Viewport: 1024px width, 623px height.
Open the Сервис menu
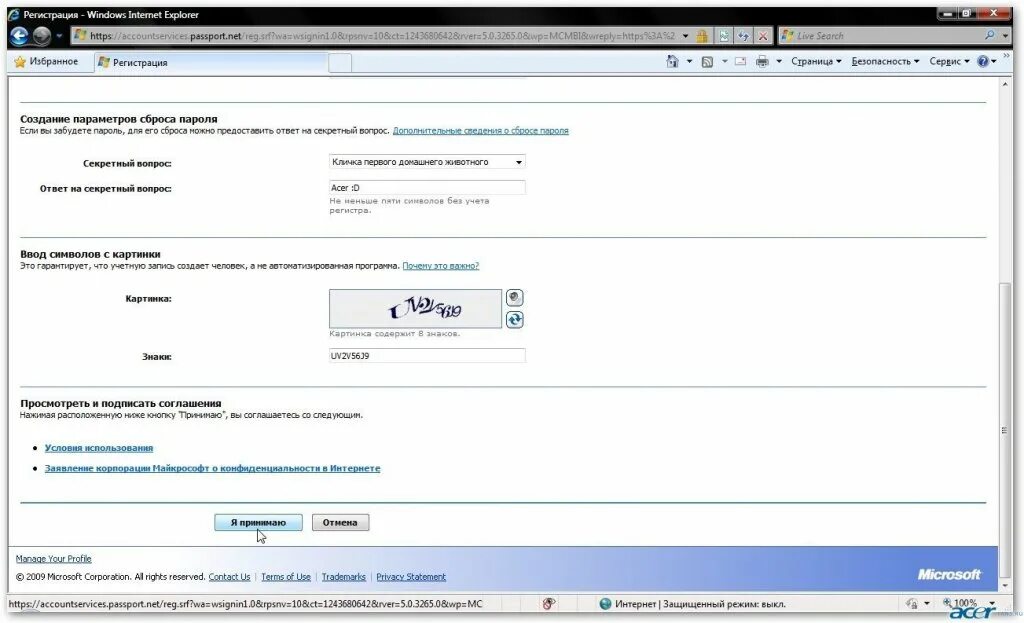click(x=949, y=61)
